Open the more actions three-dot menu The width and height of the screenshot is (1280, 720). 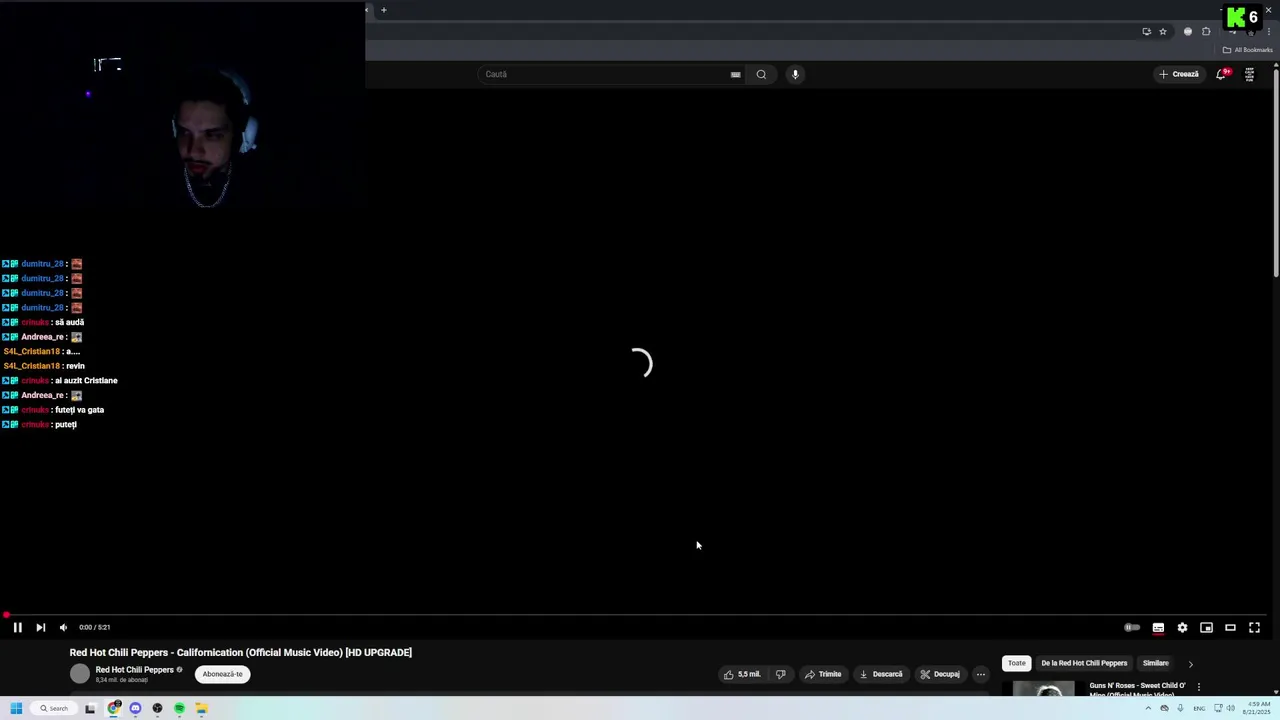point(981,674)
